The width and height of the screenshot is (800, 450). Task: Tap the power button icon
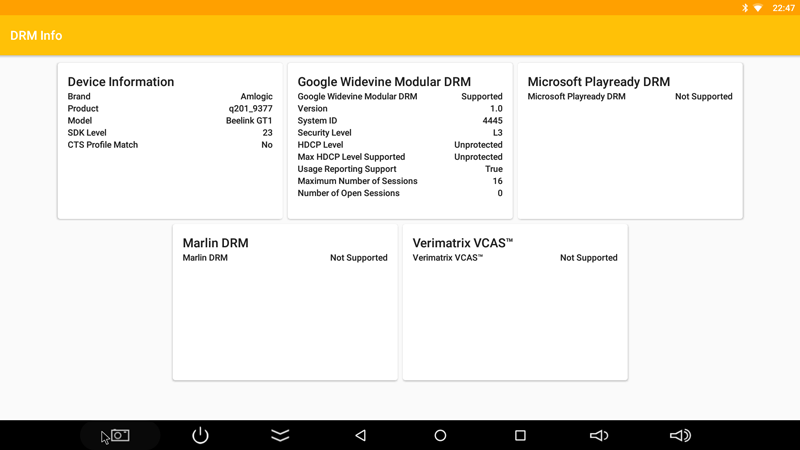click(x=200, y=435)
